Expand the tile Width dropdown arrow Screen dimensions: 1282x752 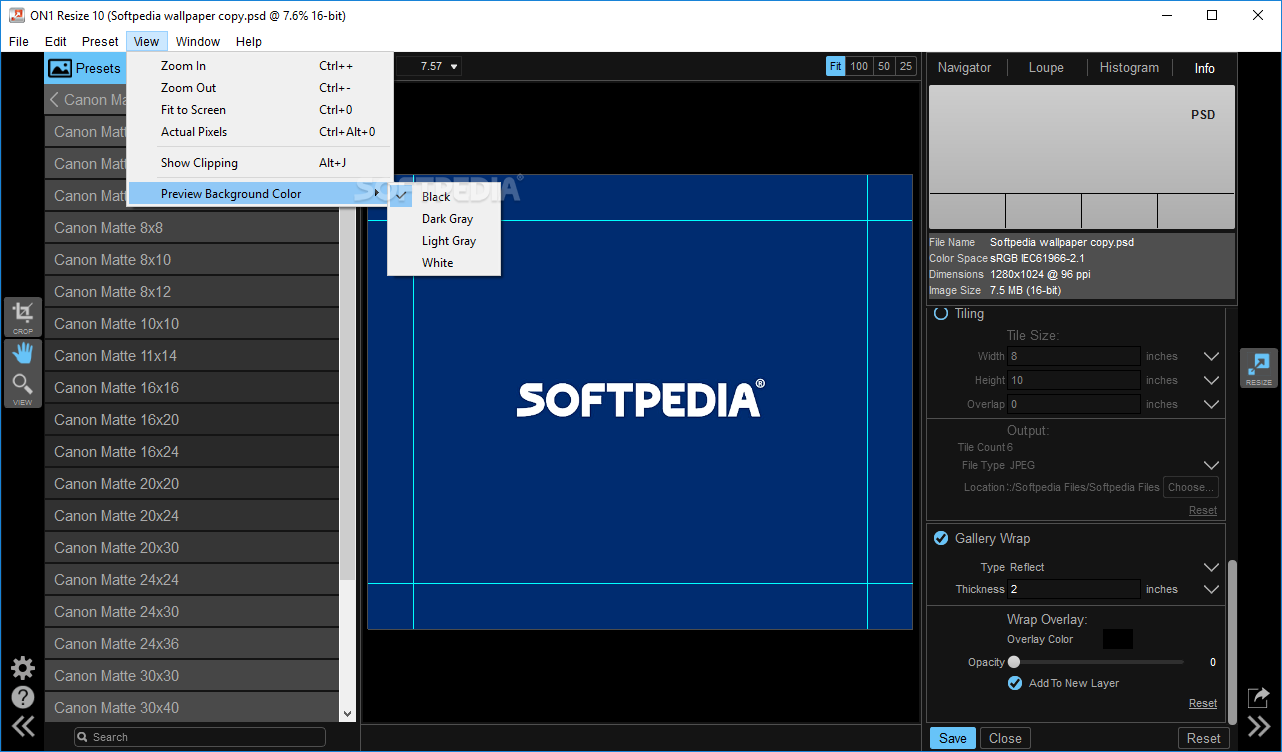(x=1211, y=356)
